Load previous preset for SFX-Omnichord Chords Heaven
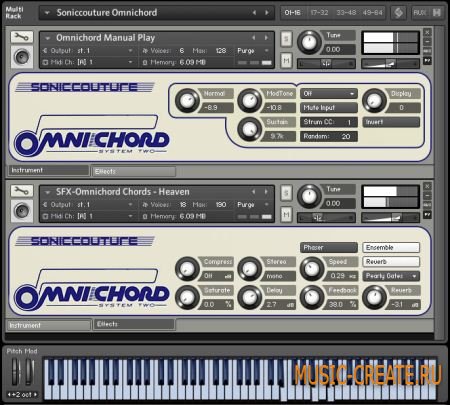 [254, 192]
